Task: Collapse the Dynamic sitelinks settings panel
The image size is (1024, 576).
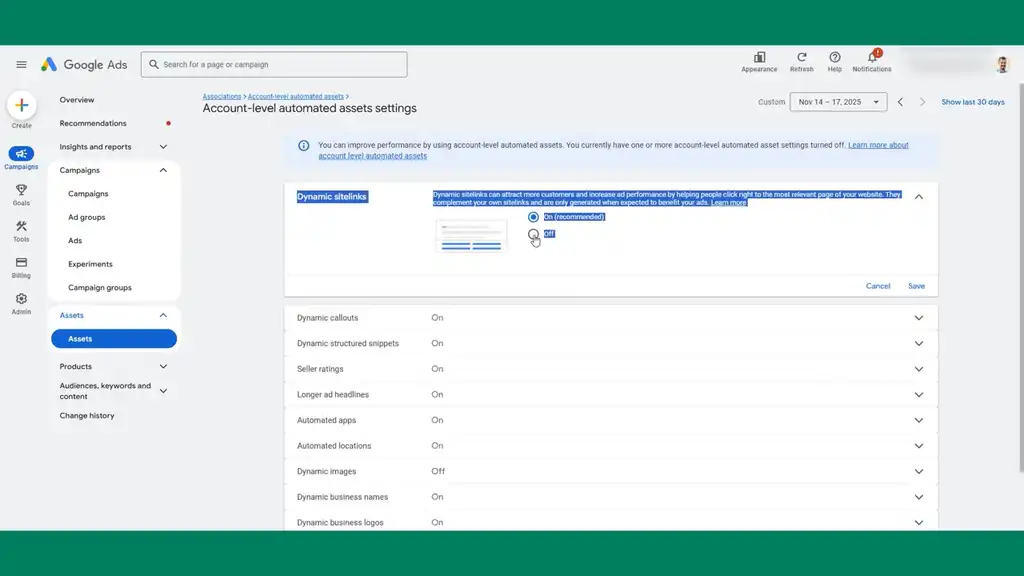Action: point(918,196)
